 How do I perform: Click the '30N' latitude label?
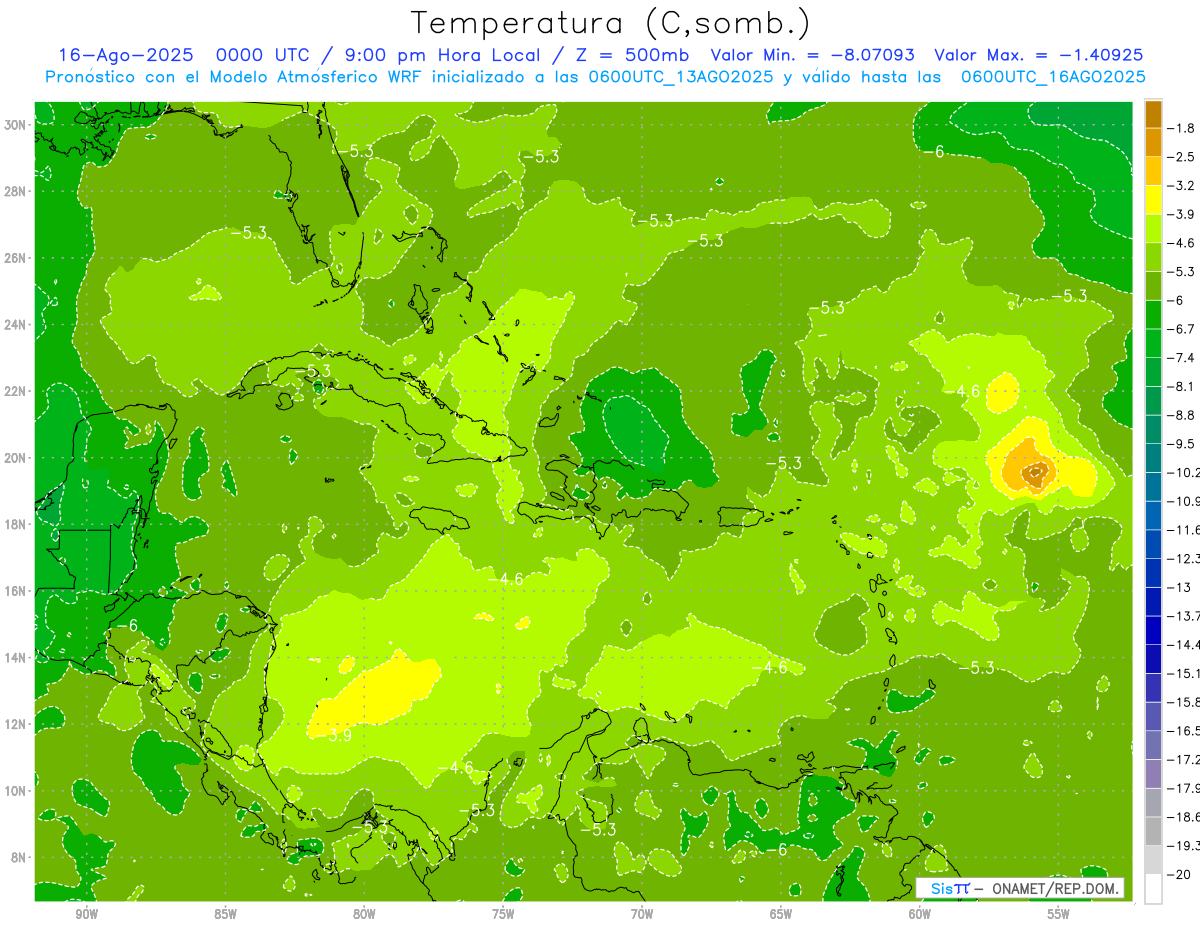click(16, 125)
